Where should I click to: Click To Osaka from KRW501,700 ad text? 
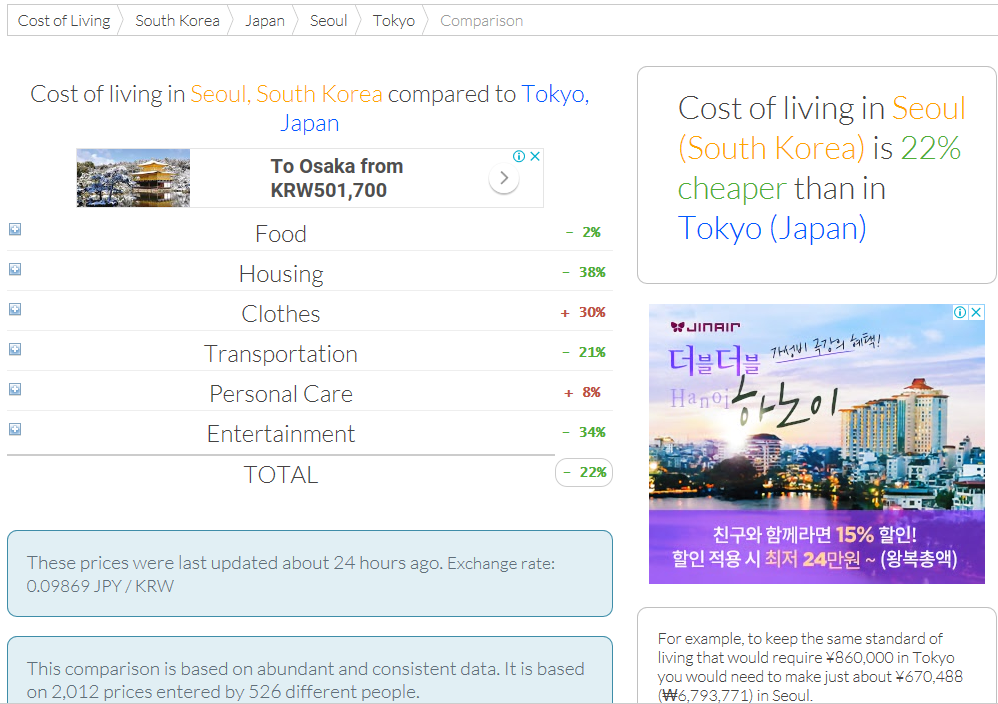(x=337, y=178)
